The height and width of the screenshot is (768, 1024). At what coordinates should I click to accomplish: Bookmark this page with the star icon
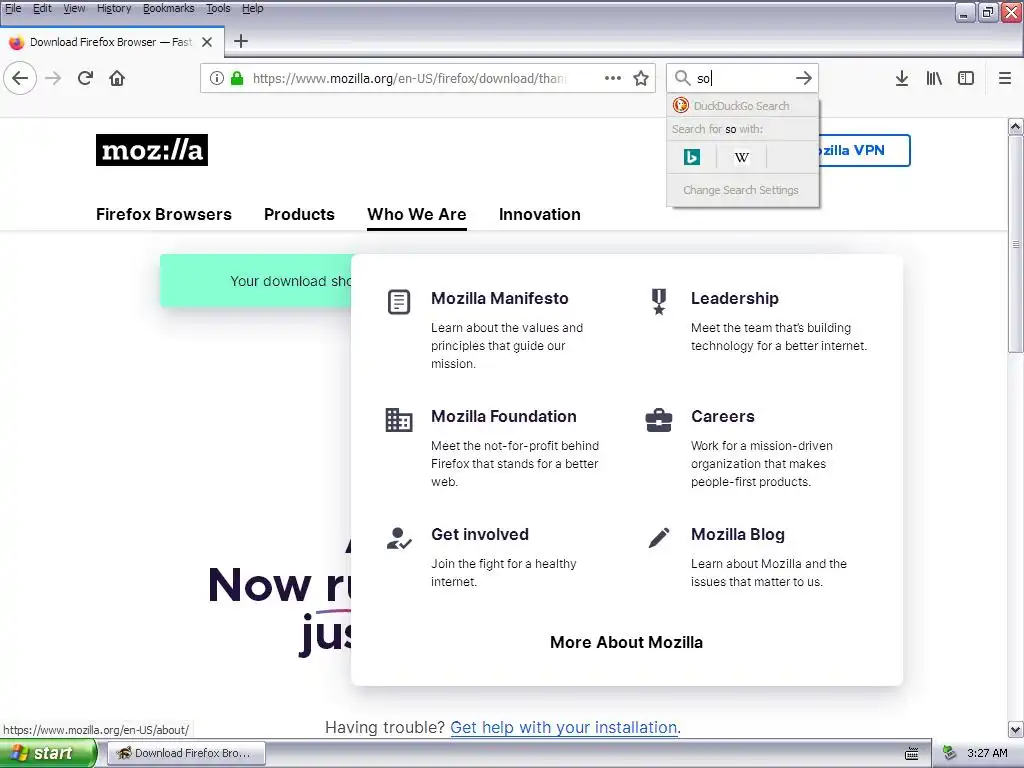point(641,78)
